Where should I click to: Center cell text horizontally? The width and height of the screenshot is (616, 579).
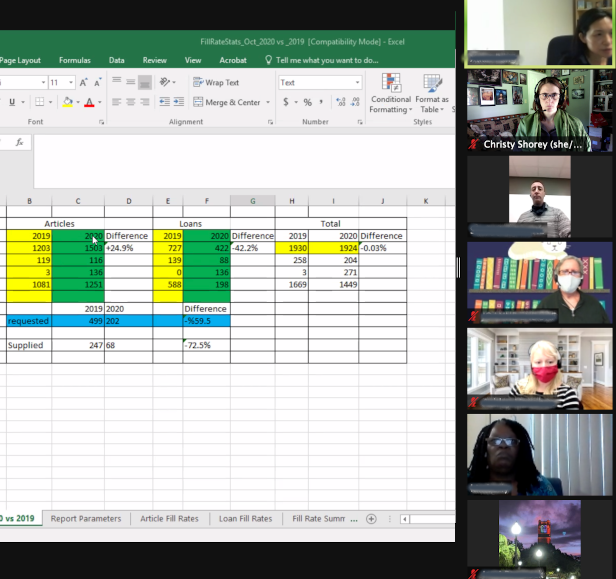coord(130,102)
